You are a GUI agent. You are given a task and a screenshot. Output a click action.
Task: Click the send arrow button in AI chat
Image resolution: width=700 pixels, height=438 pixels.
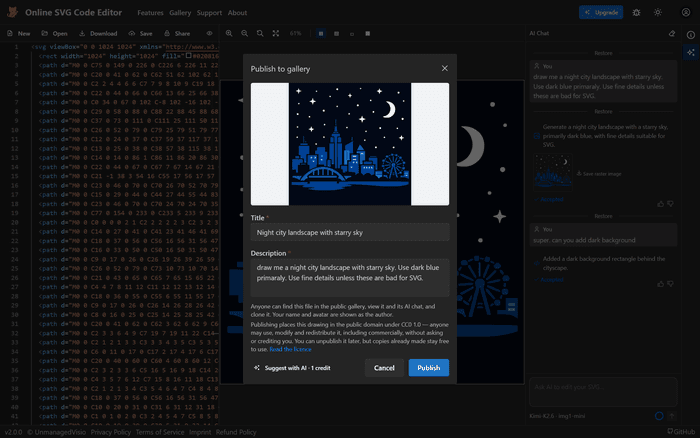[672, 416]
